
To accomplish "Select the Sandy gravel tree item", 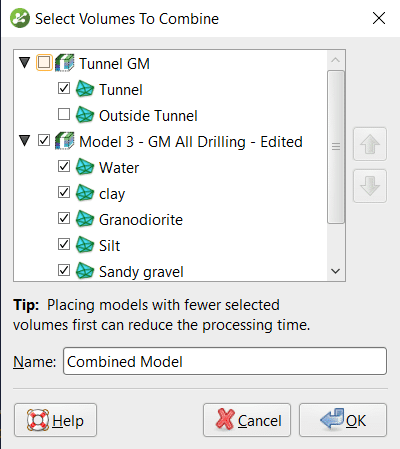I will (141, 272).
